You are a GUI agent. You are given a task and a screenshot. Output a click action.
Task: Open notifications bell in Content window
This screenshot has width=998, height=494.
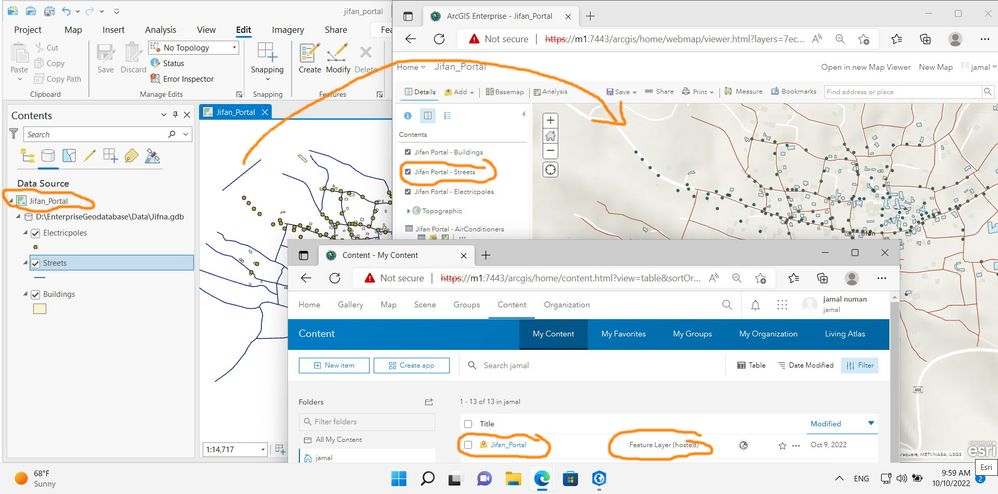click(x=756, y=305)
